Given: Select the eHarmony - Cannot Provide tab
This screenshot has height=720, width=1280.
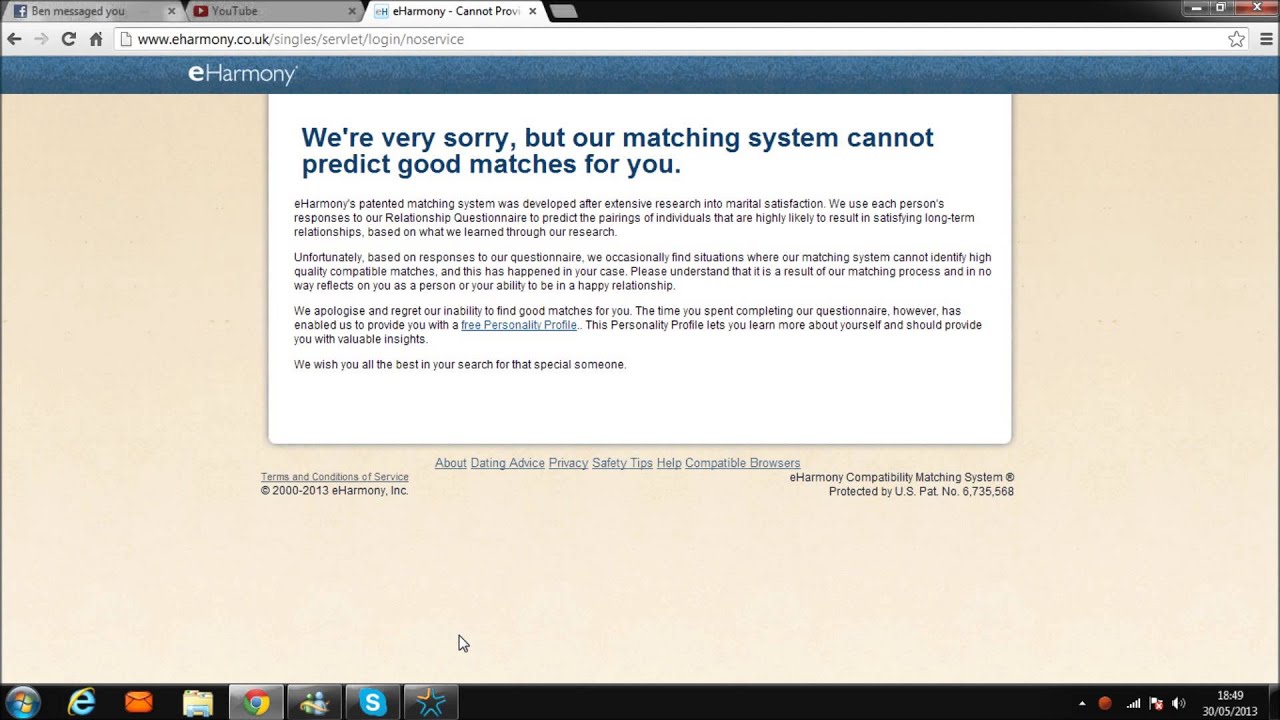Looking at the screenshot, I should [455, 11].
